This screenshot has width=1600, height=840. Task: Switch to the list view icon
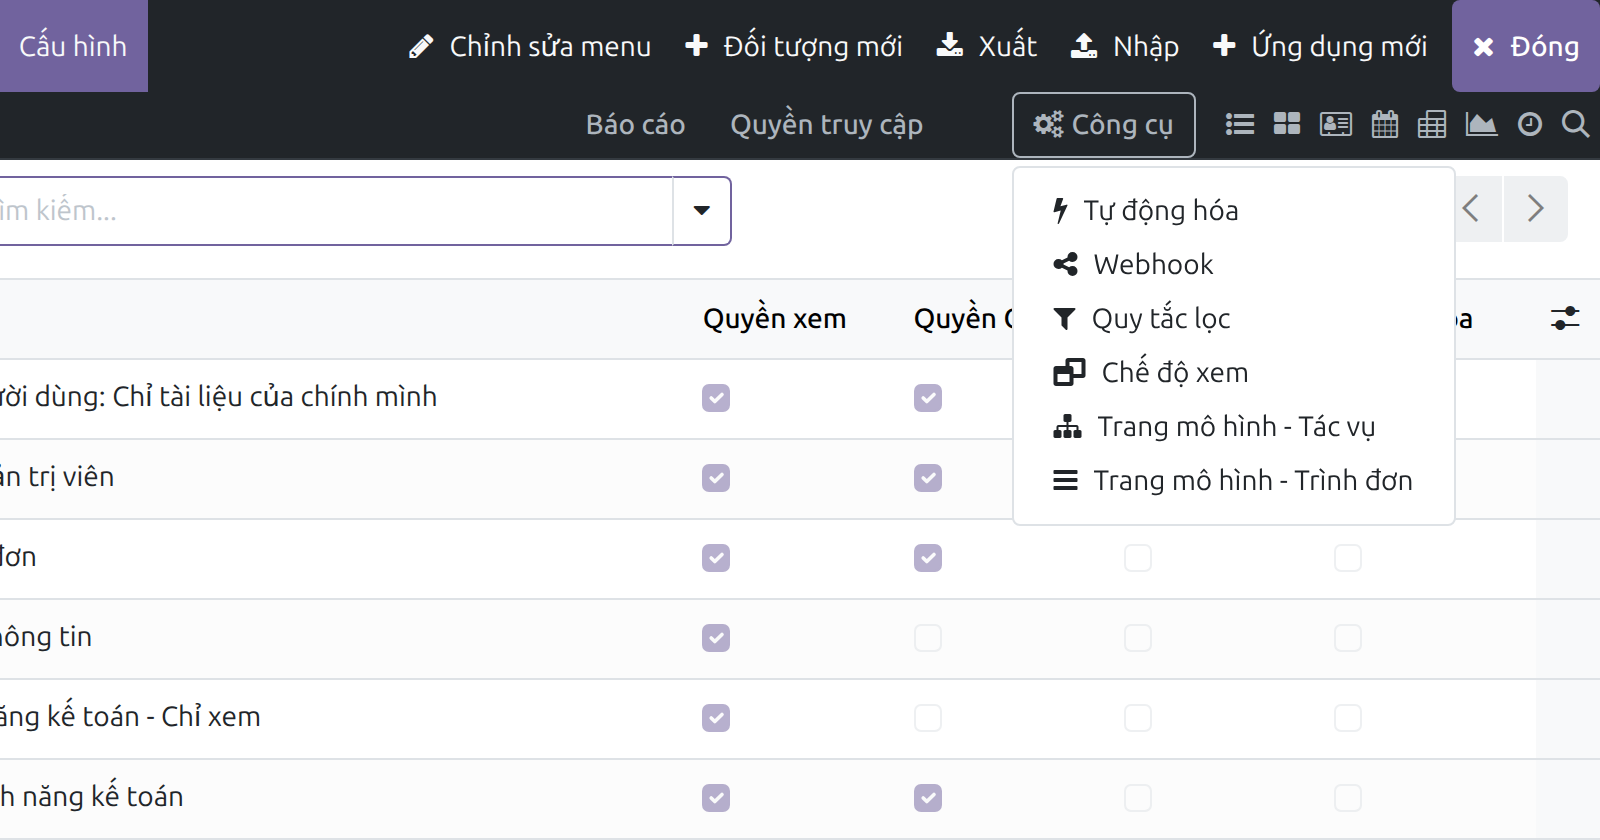pos(1240,124)
